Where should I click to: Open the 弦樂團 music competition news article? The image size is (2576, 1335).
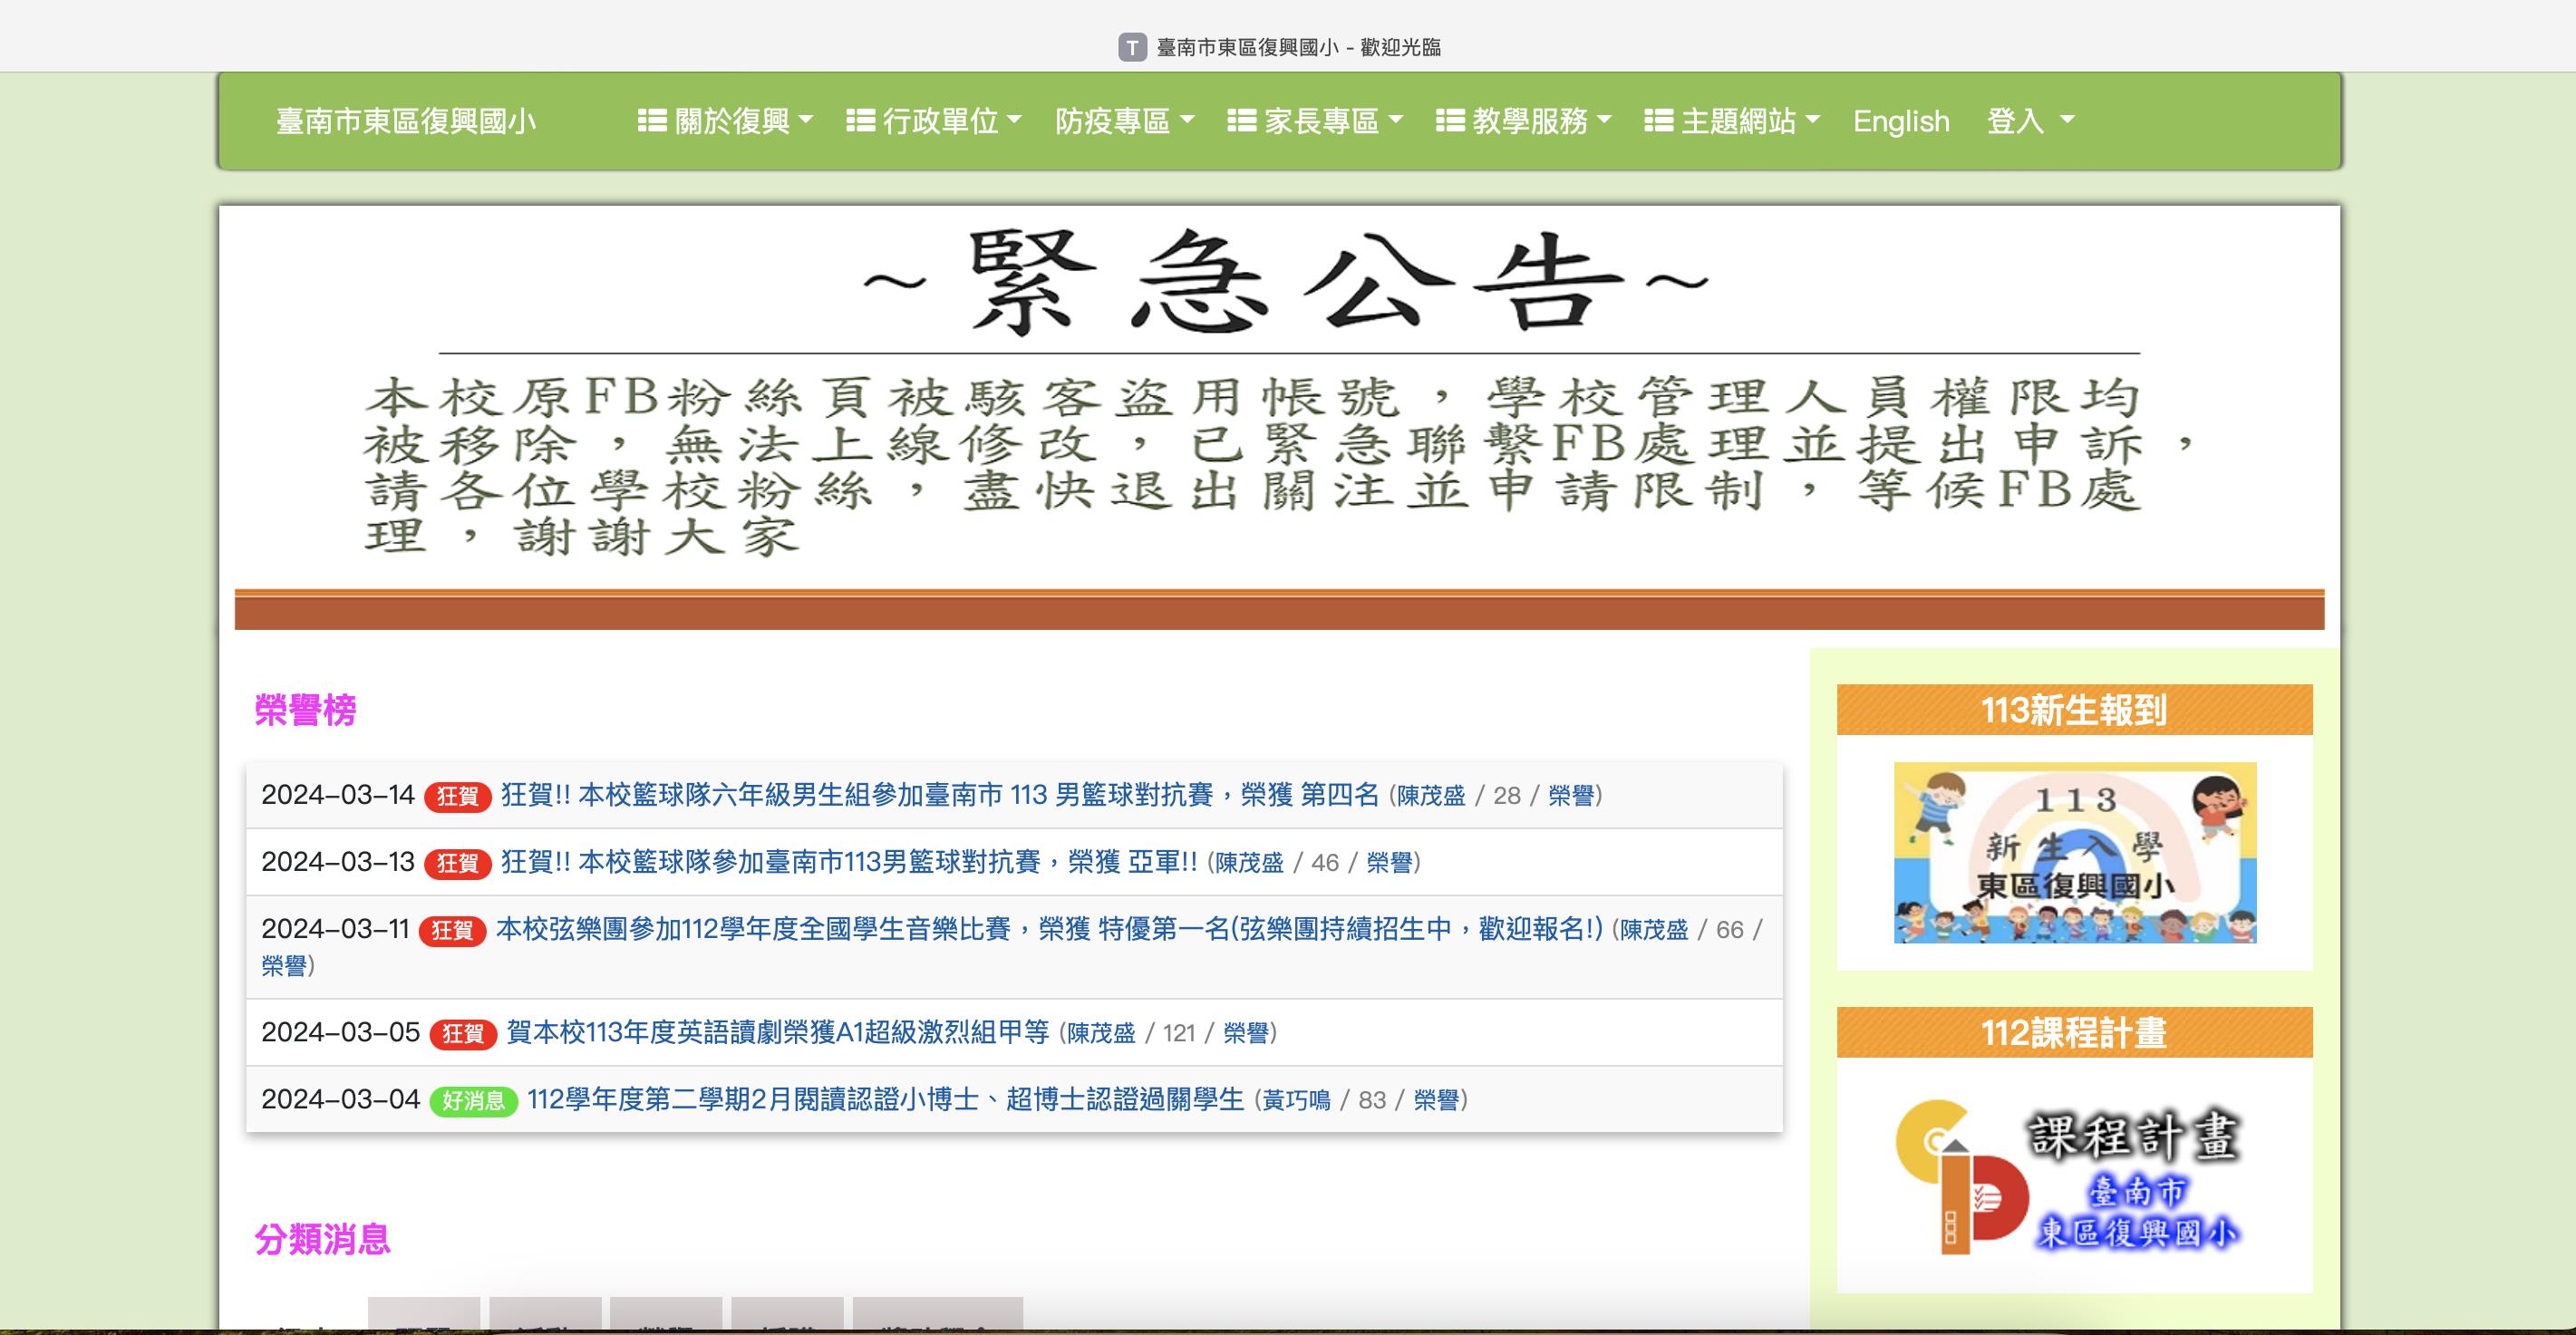point(1049,929)
